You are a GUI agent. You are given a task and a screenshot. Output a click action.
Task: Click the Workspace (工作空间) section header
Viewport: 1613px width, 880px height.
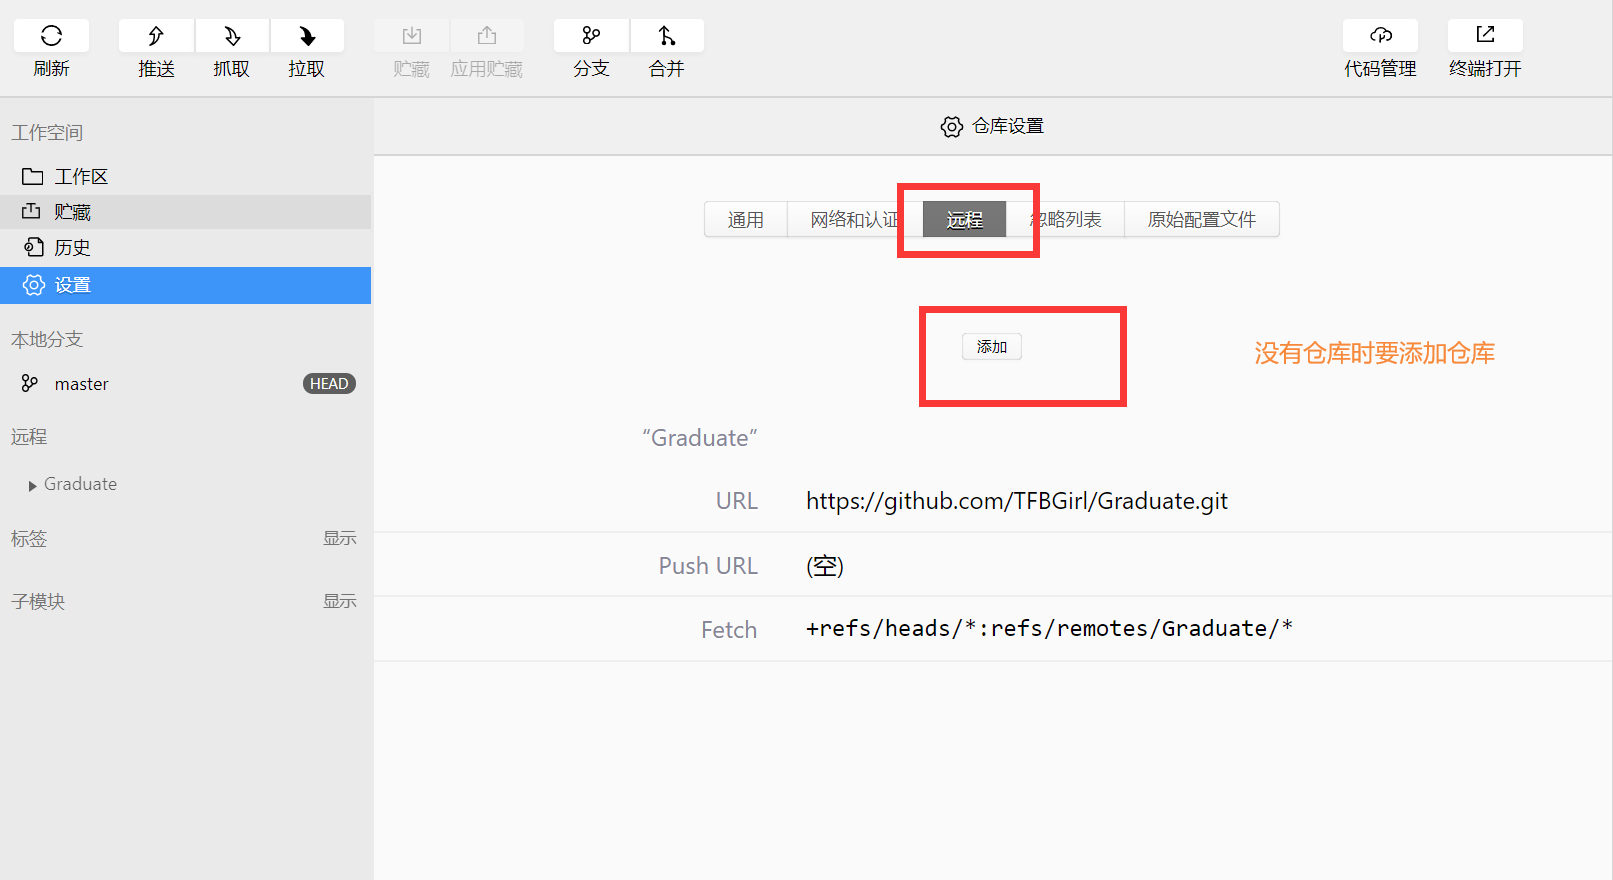(47, 133)
